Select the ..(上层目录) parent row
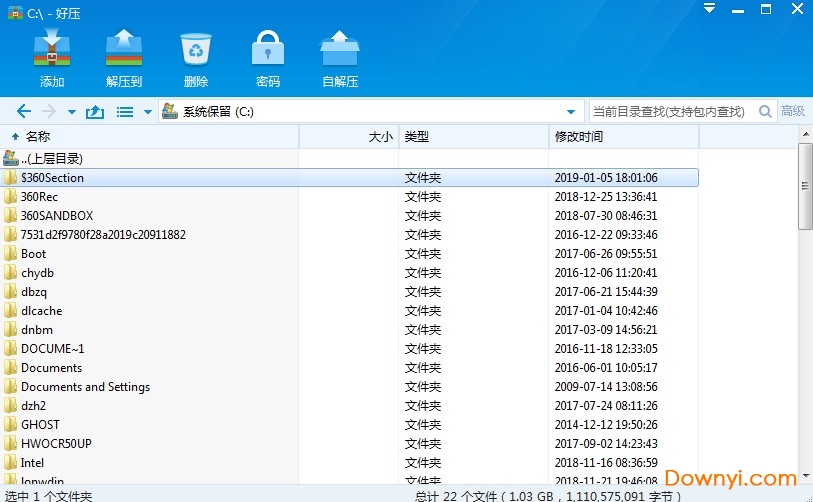The image size is (813, 502). tap(349, 159)
